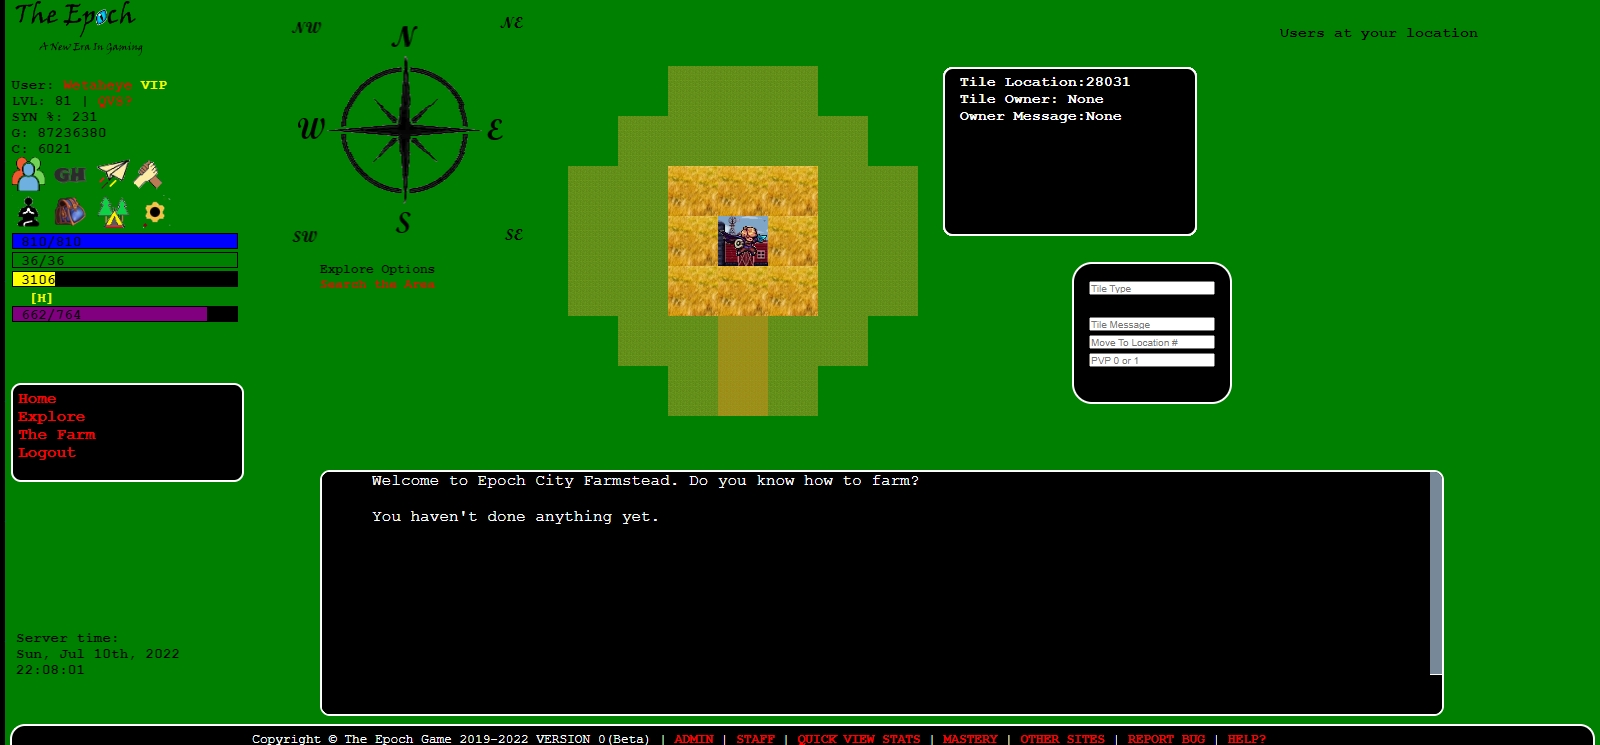Viewport: 1600px width, 745px height.
Task: Click the paper airplane messages icon
Action: [113, 174]
